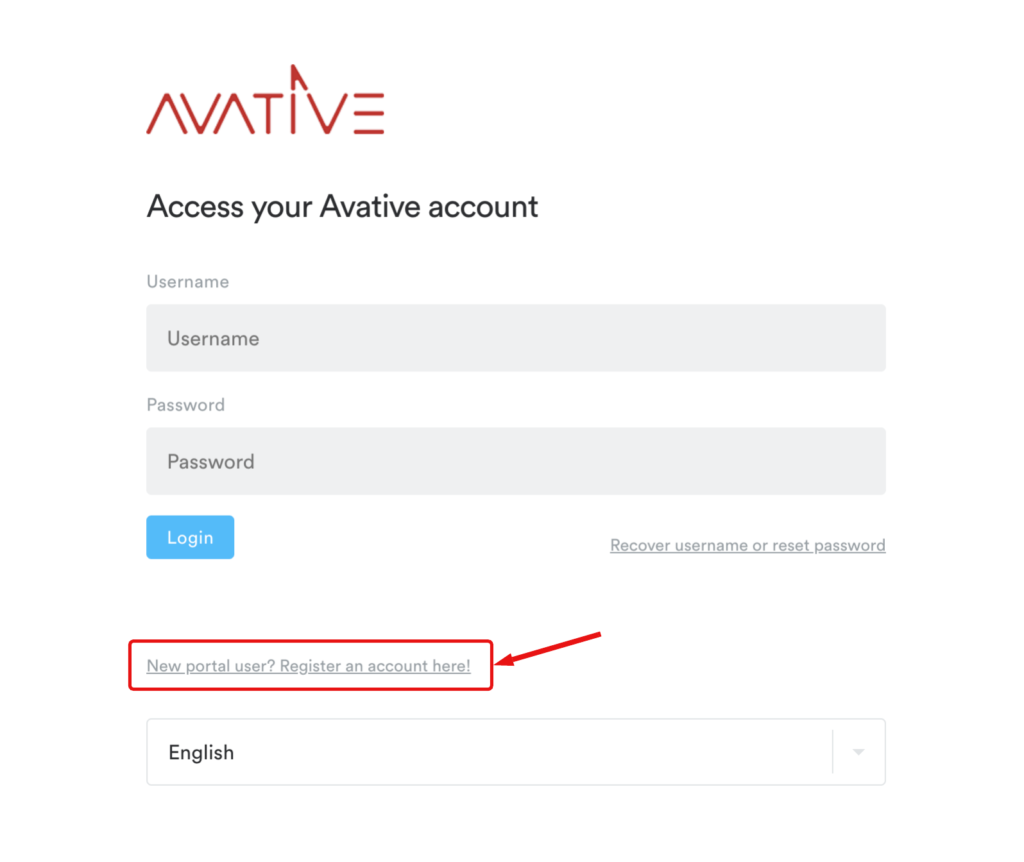Open New portal user registration link
The image size is (1024, 862).
[x=308, y=665]
